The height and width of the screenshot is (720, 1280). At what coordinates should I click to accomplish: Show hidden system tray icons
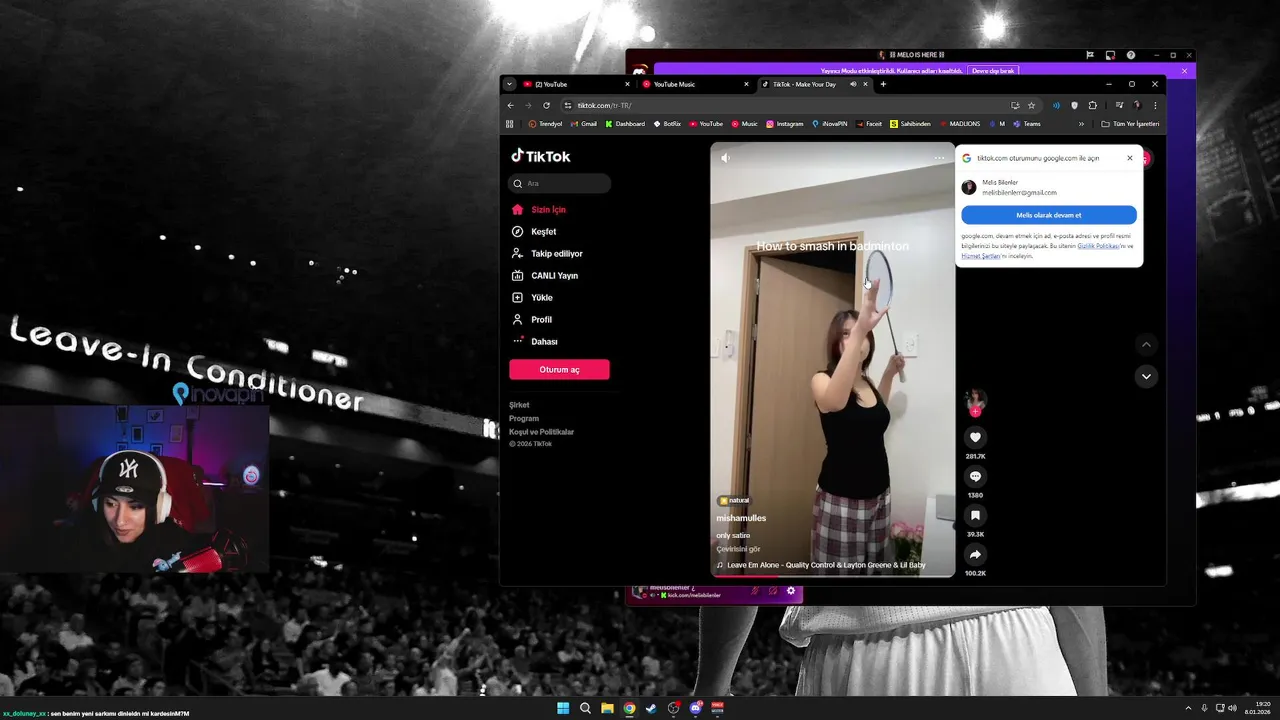click(1188, 708)
